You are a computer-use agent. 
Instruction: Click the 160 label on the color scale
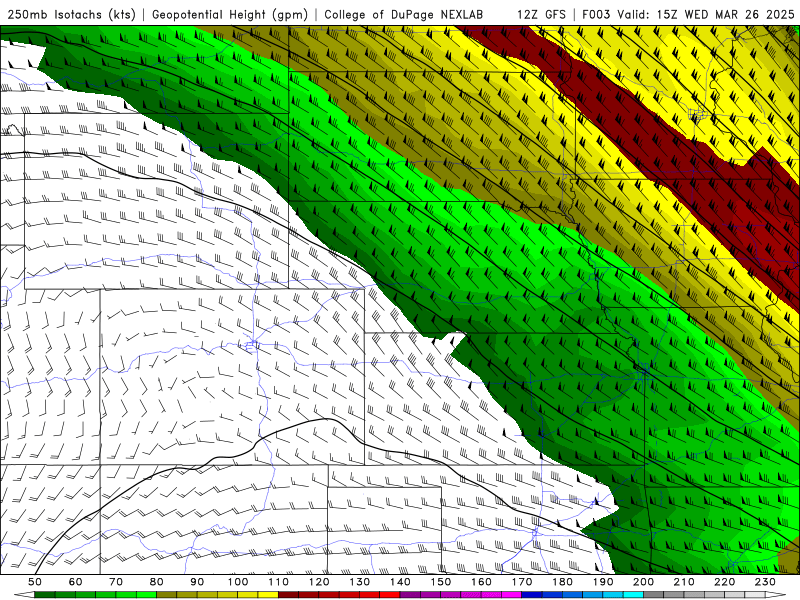coord(481,582)
